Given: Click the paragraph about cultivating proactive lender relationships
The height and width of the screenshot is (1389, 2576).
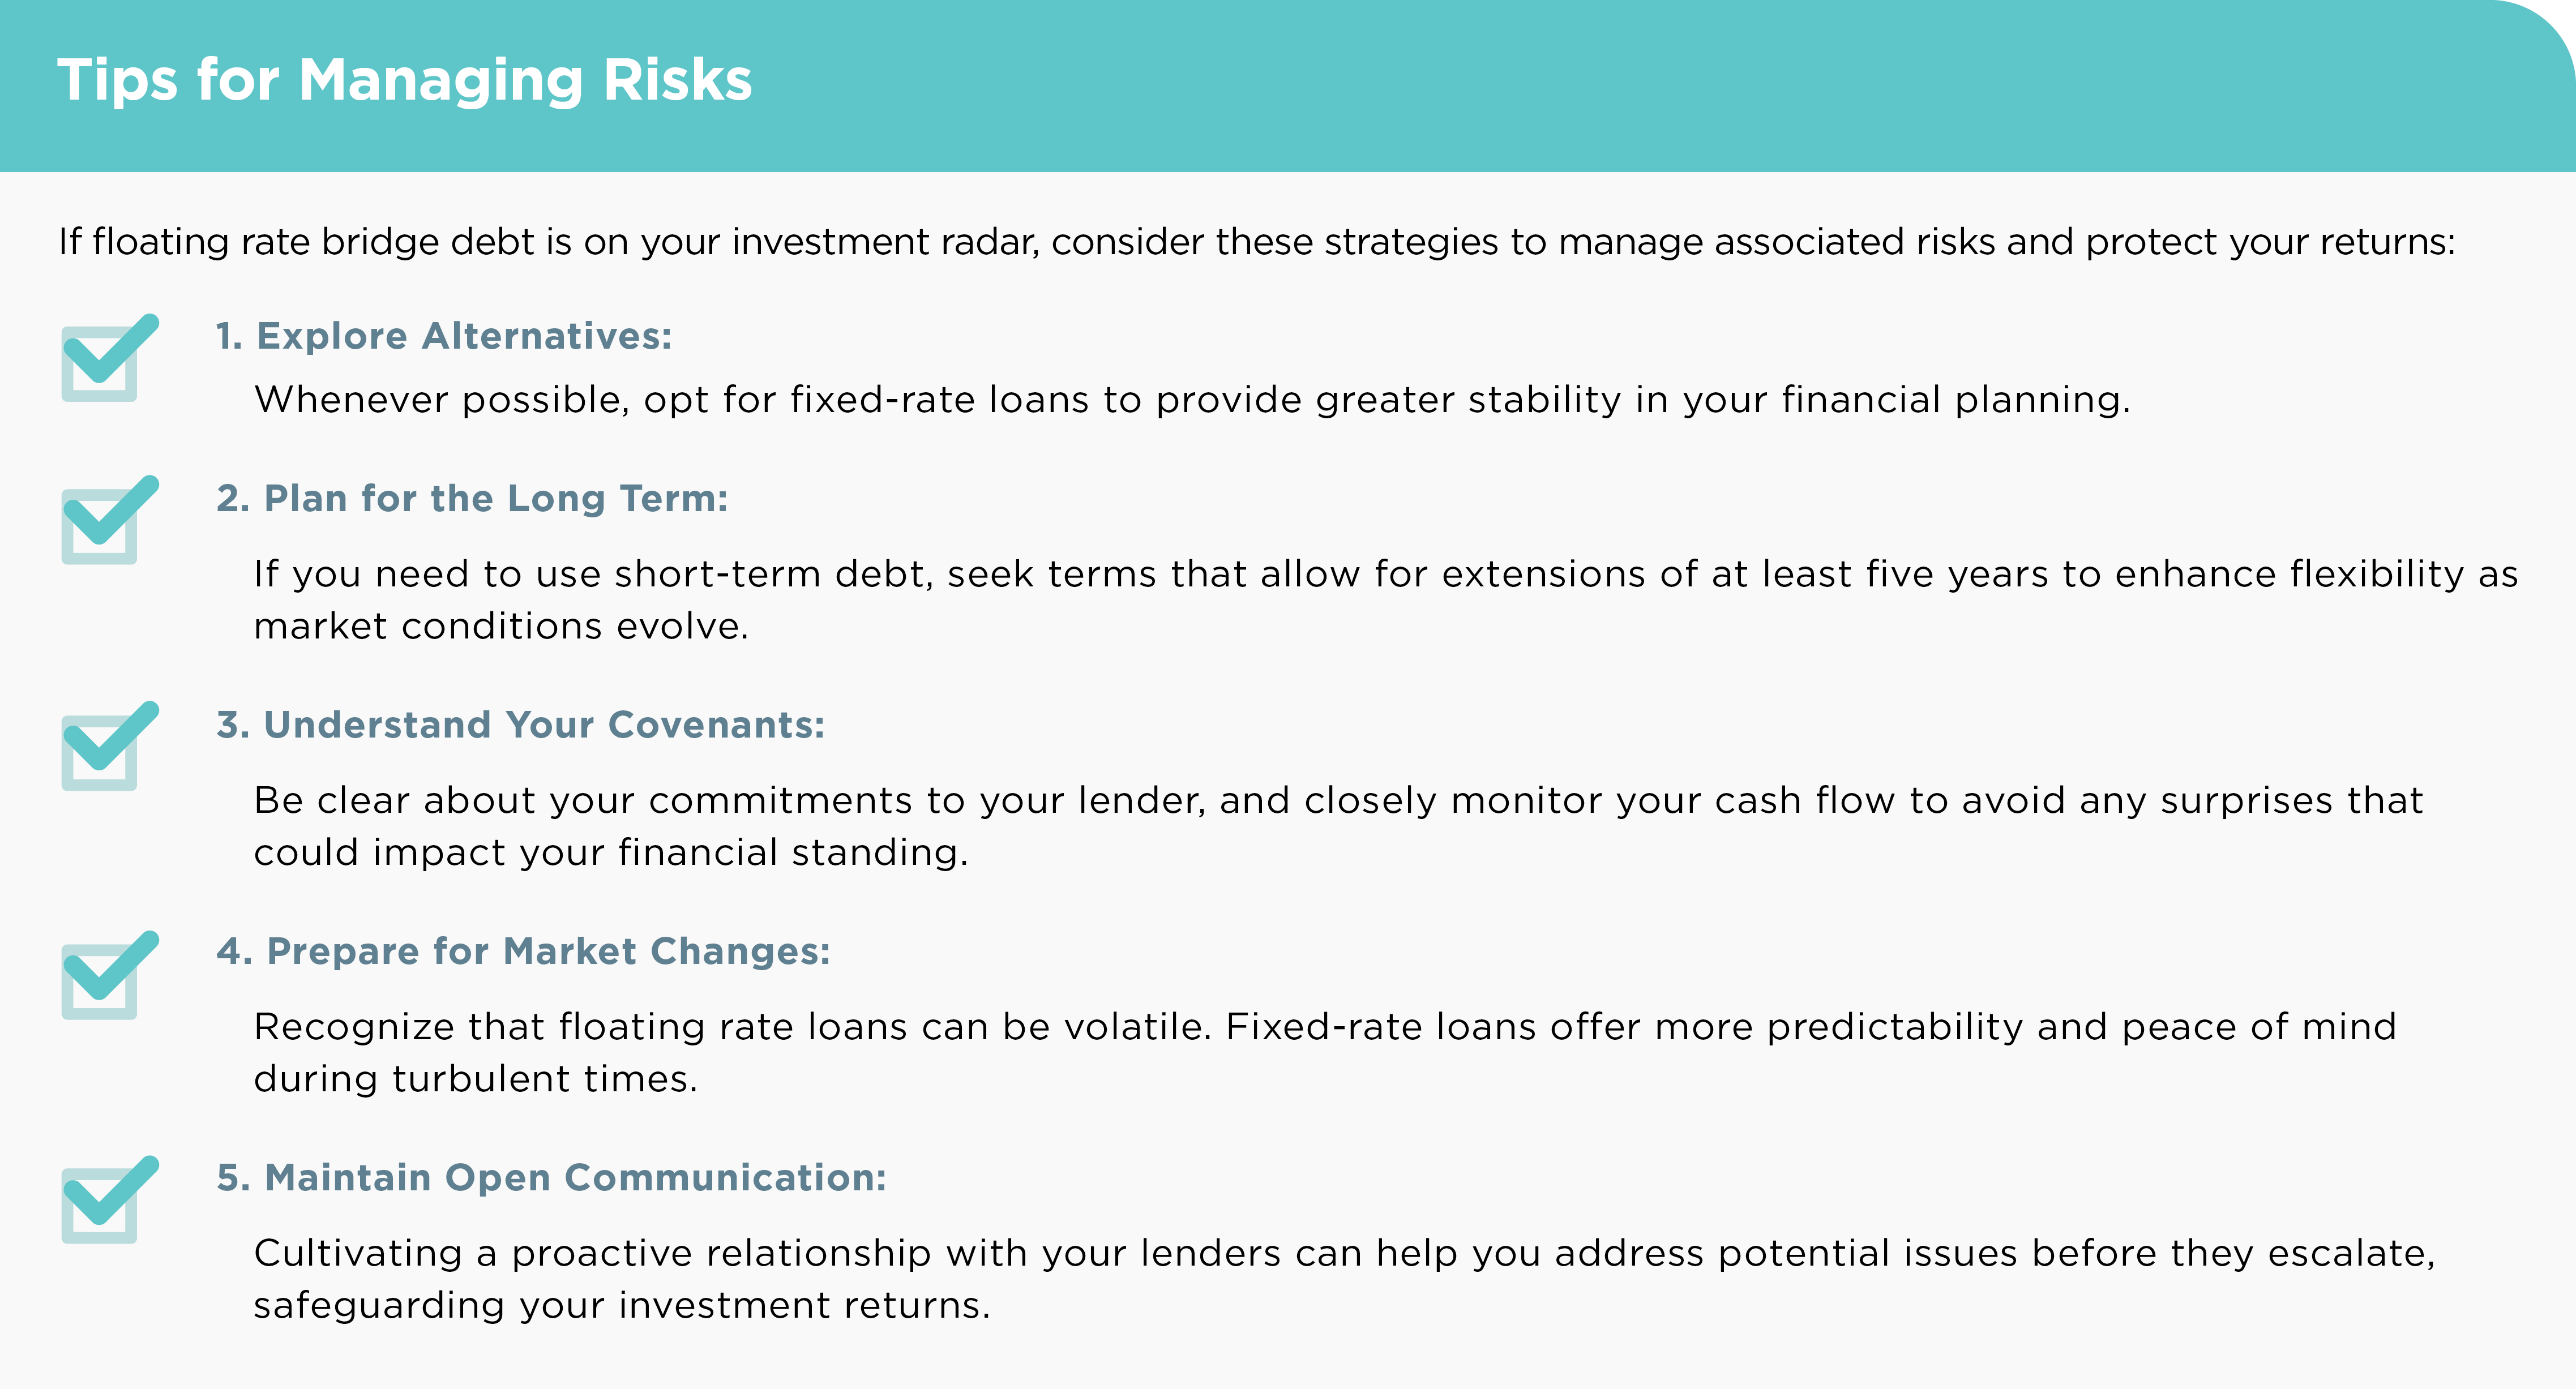Looking at the screenshot, I should pyautogui.click(x=1345, y=1279).
